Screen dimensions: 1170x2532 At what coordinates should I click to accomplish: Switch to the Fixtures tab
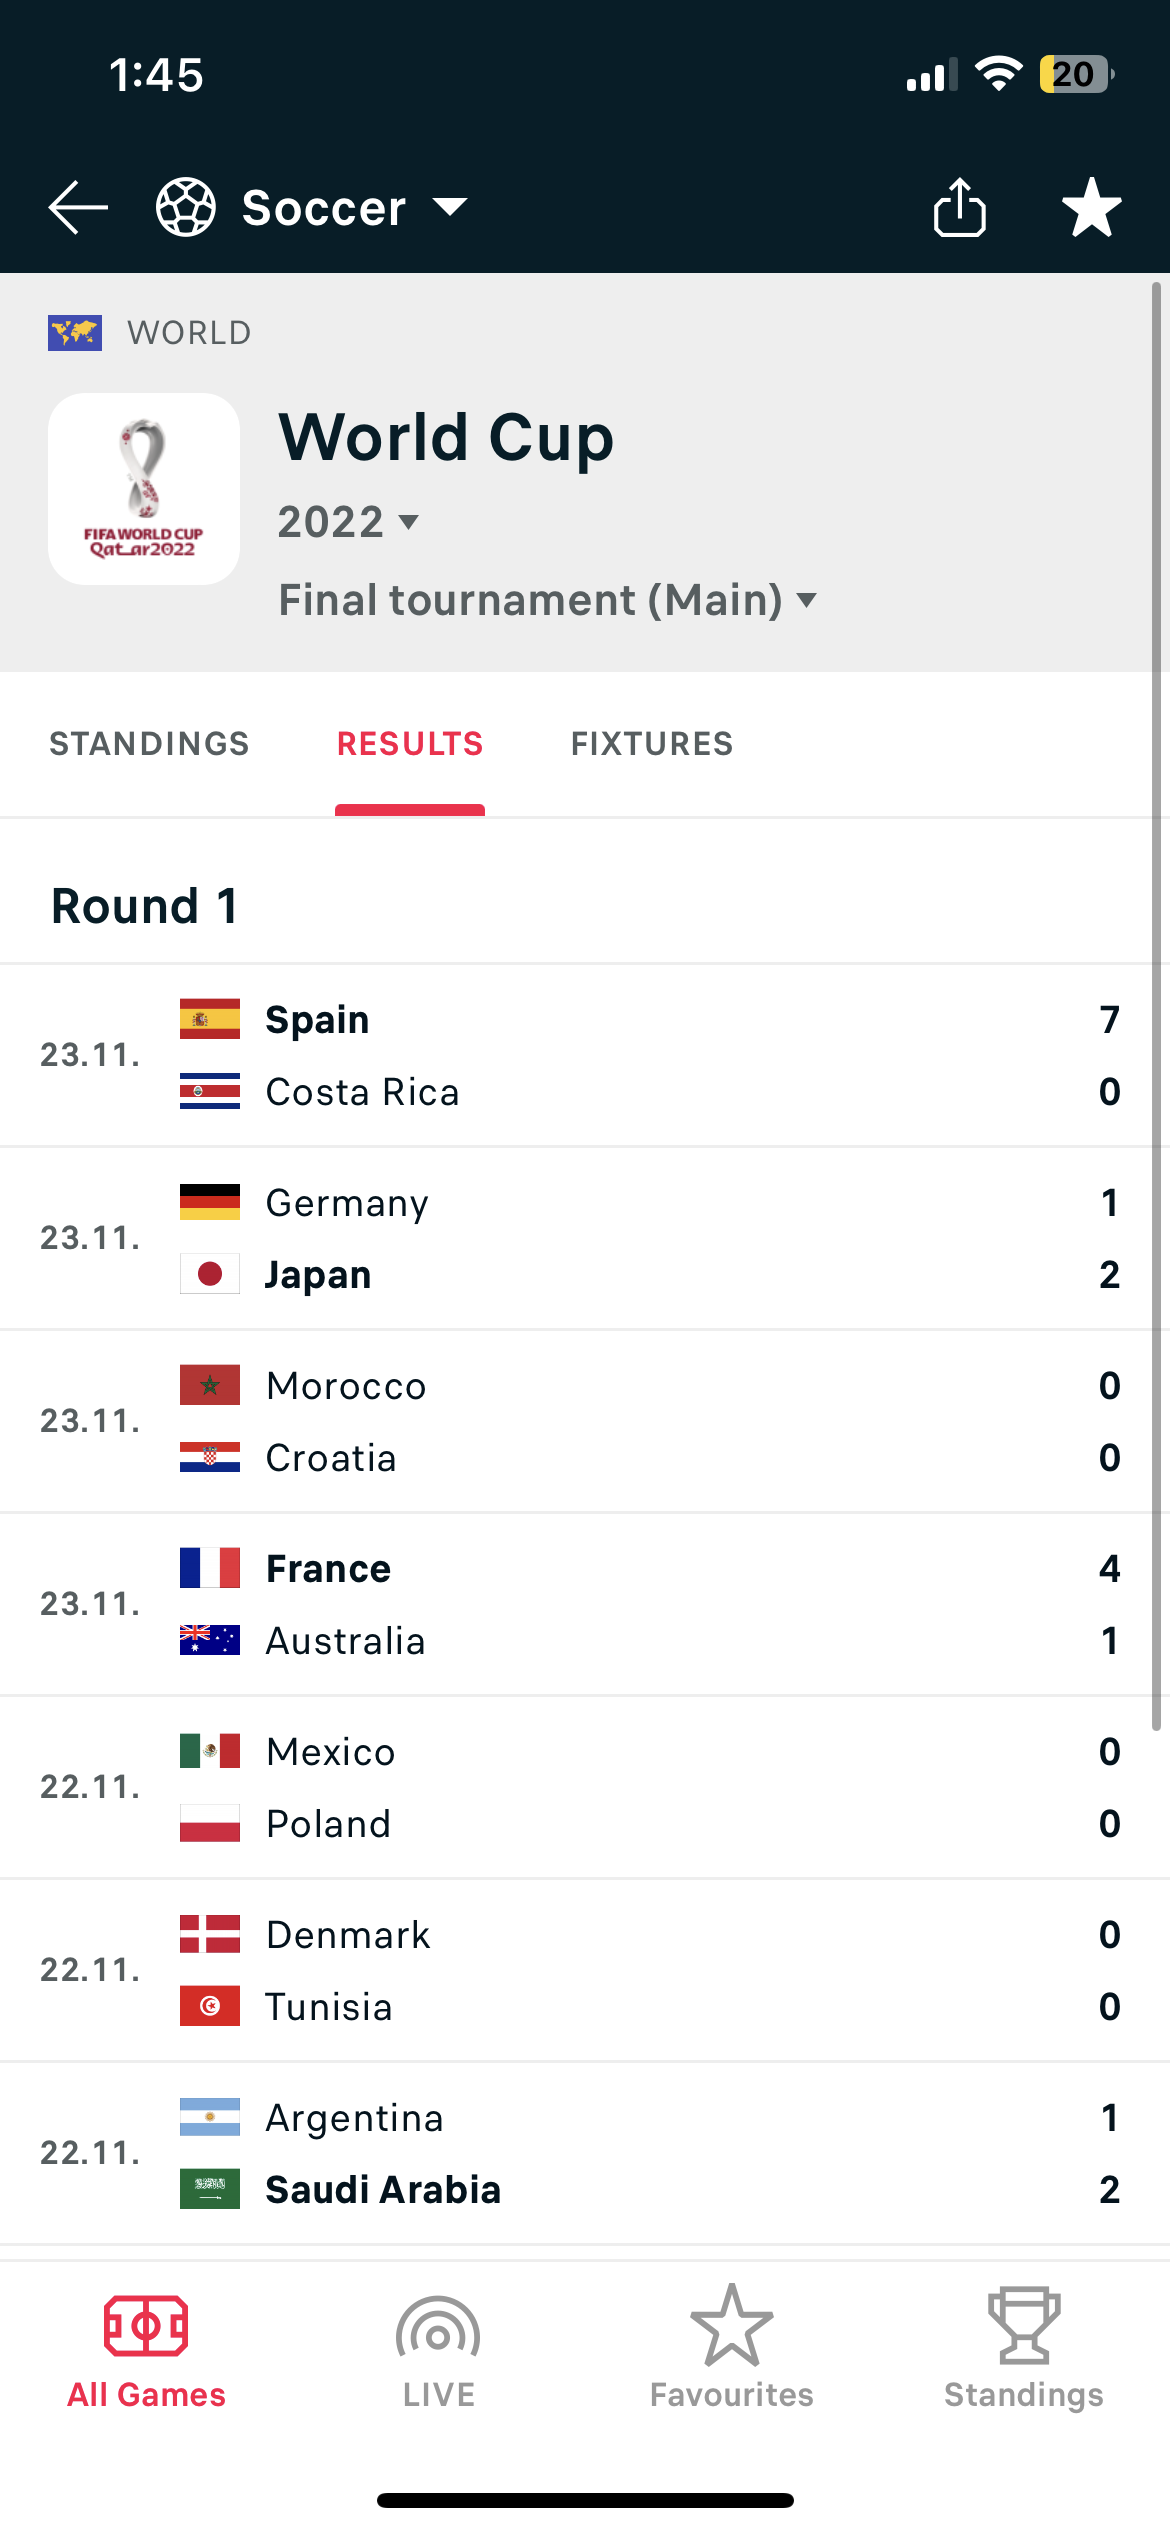[652, 744]
